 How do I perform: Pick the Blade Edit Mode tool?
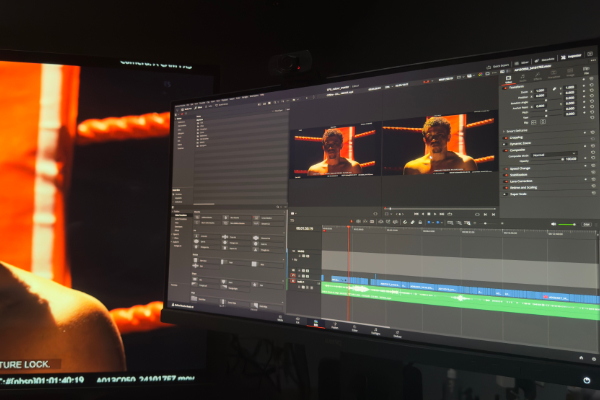coord(372,222)
